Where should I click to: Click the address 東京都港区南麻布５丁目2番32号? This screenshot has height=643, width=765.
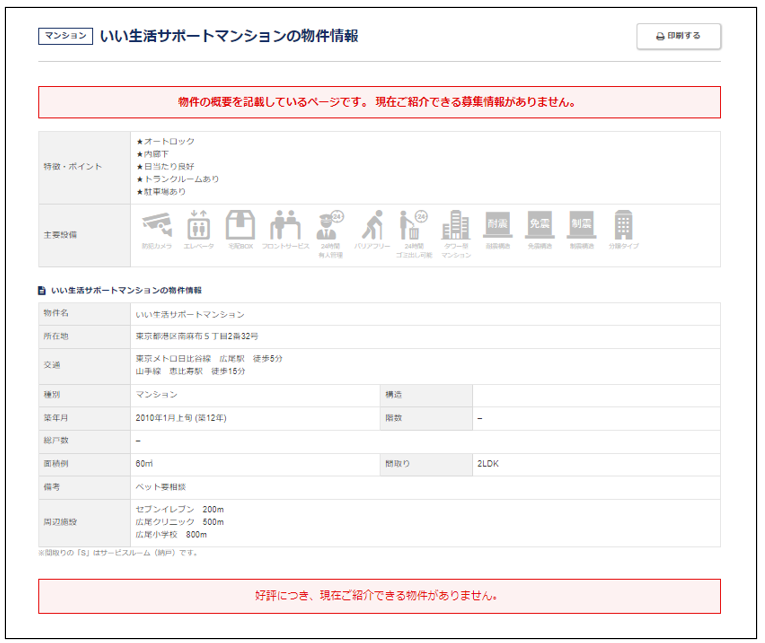coord(197,336)
